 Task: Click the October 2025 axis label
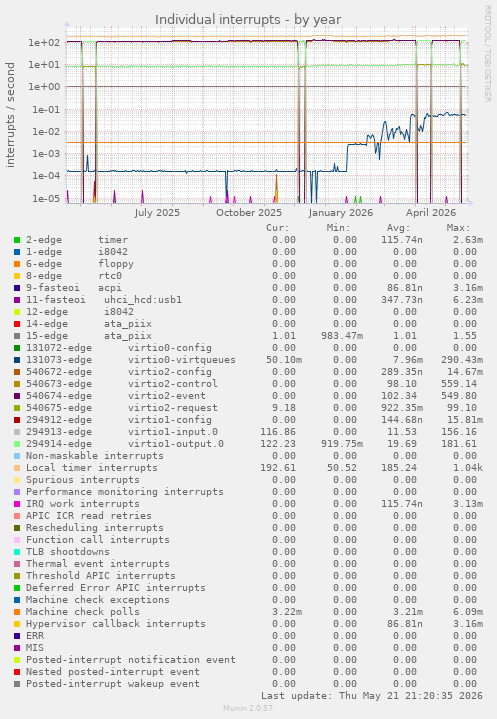249,213
